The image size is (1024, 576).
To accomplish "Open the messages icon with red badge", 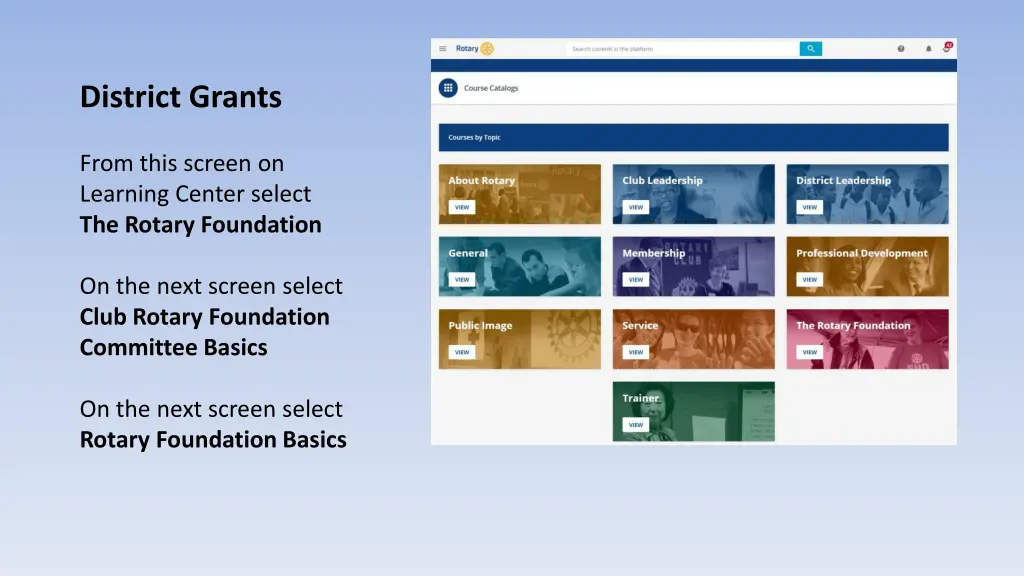I will coord(947,47).
